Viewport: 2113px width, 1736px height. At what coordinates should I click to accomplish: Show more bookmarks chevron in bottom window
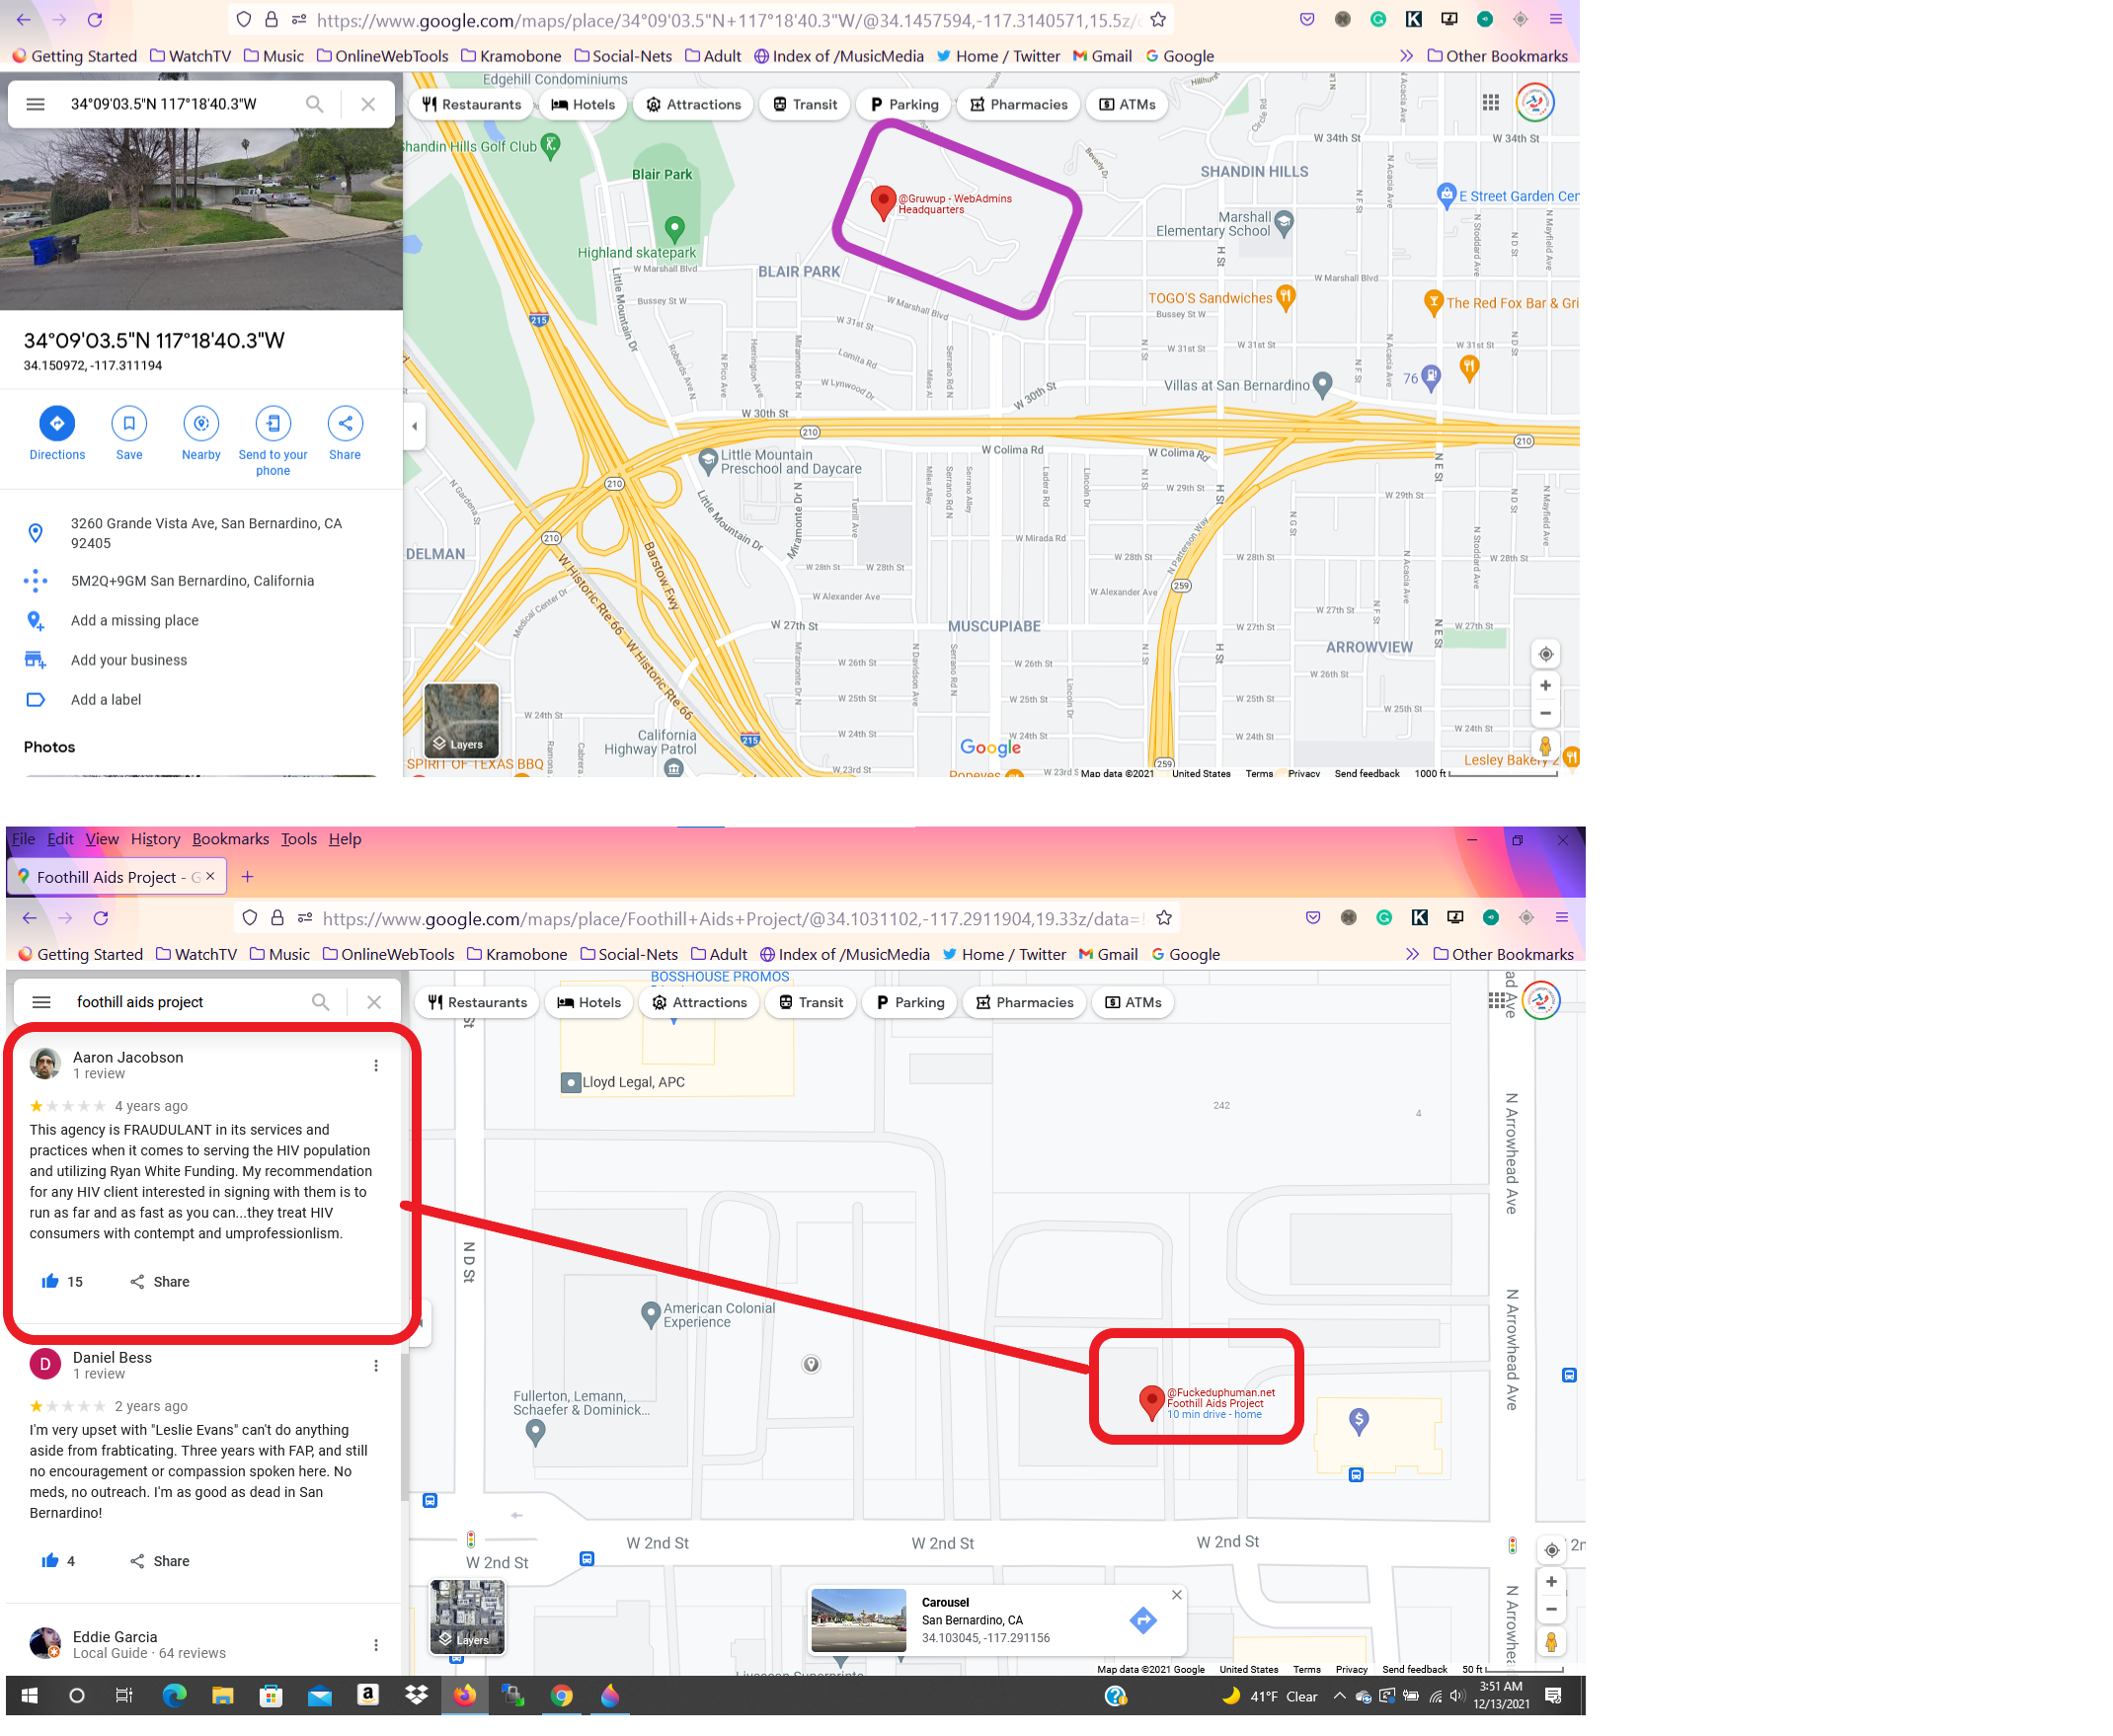(x=1412, y=954)
